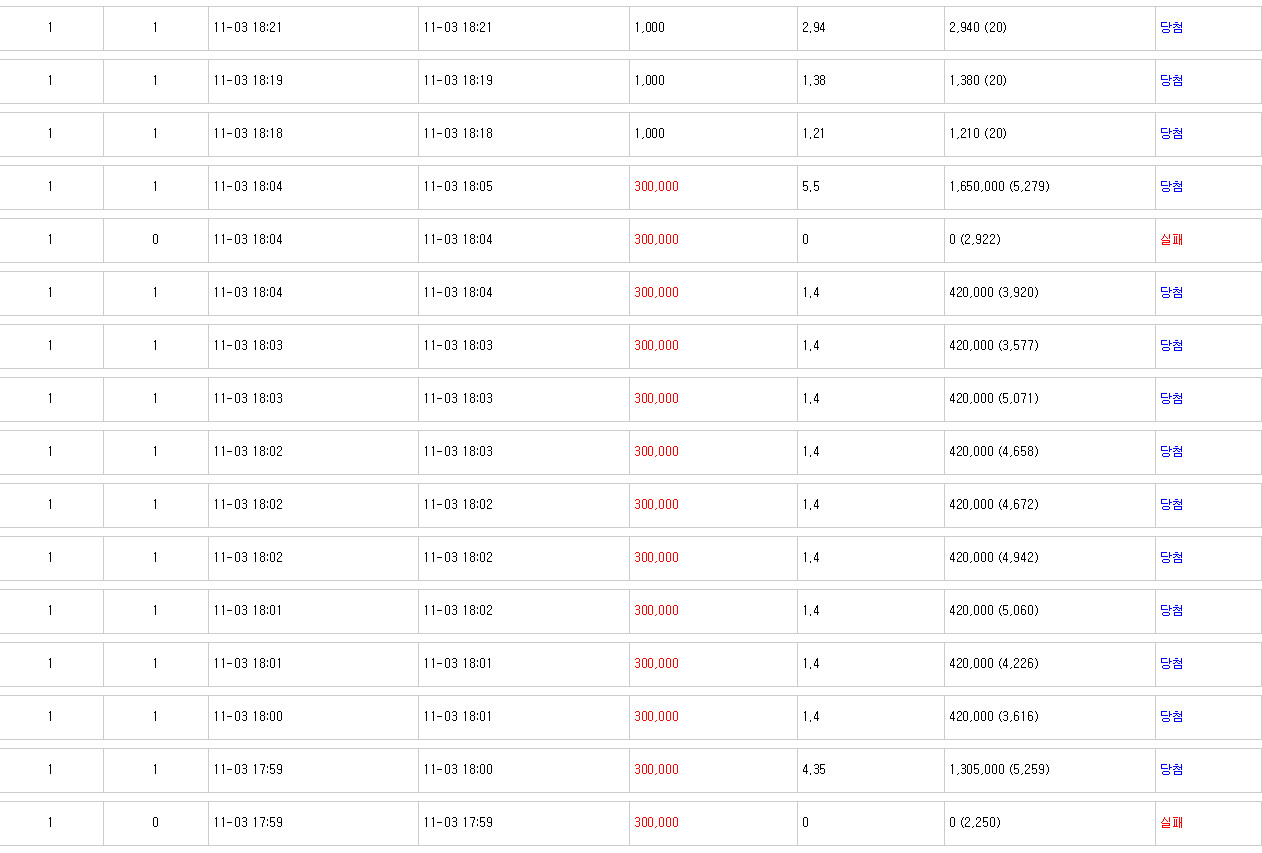Select the 4,35 odds value cell
The image size is (1262, 853).
tap(870, 770)
